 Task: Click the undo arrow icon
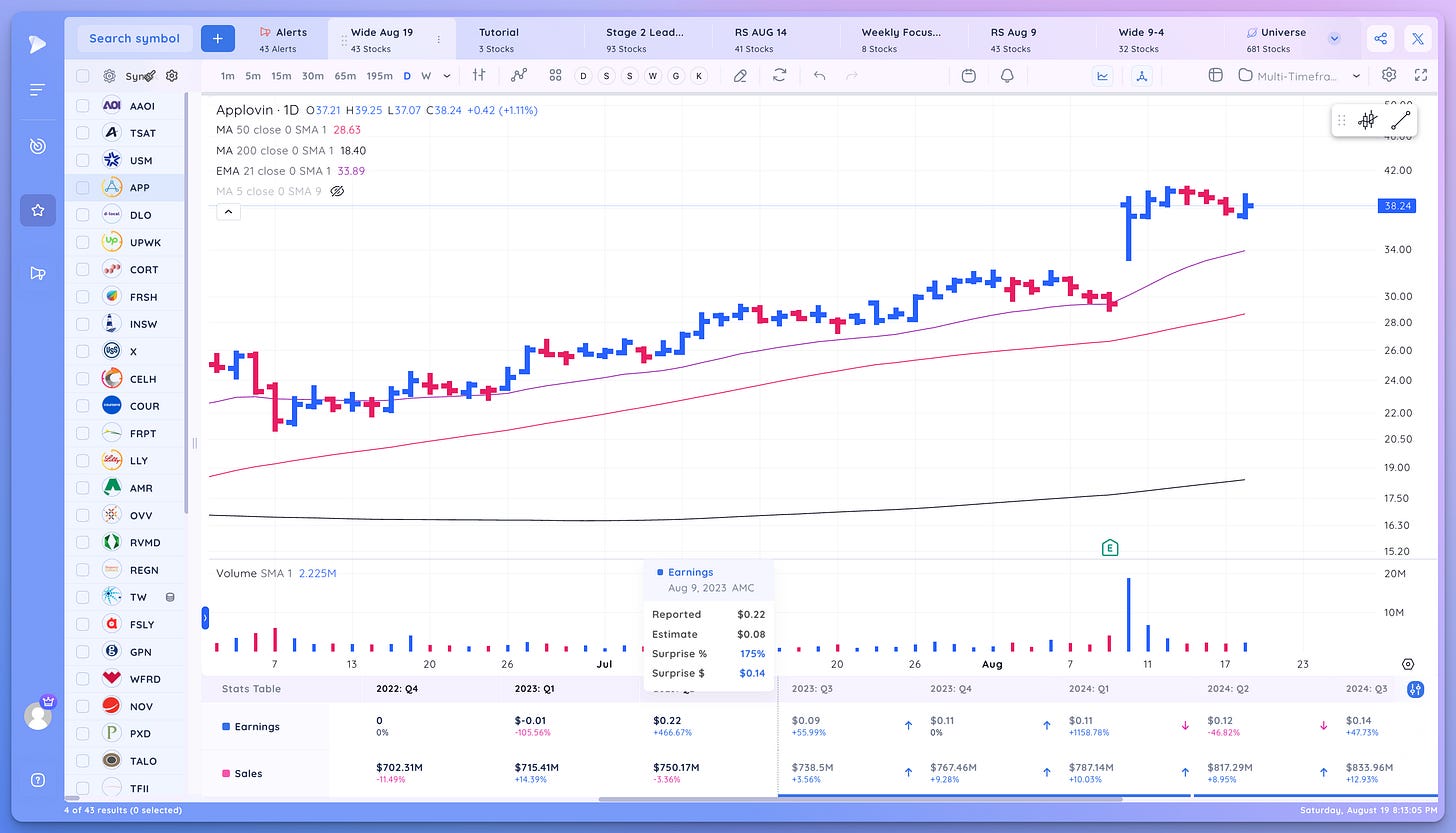click(x=819, y=75)
